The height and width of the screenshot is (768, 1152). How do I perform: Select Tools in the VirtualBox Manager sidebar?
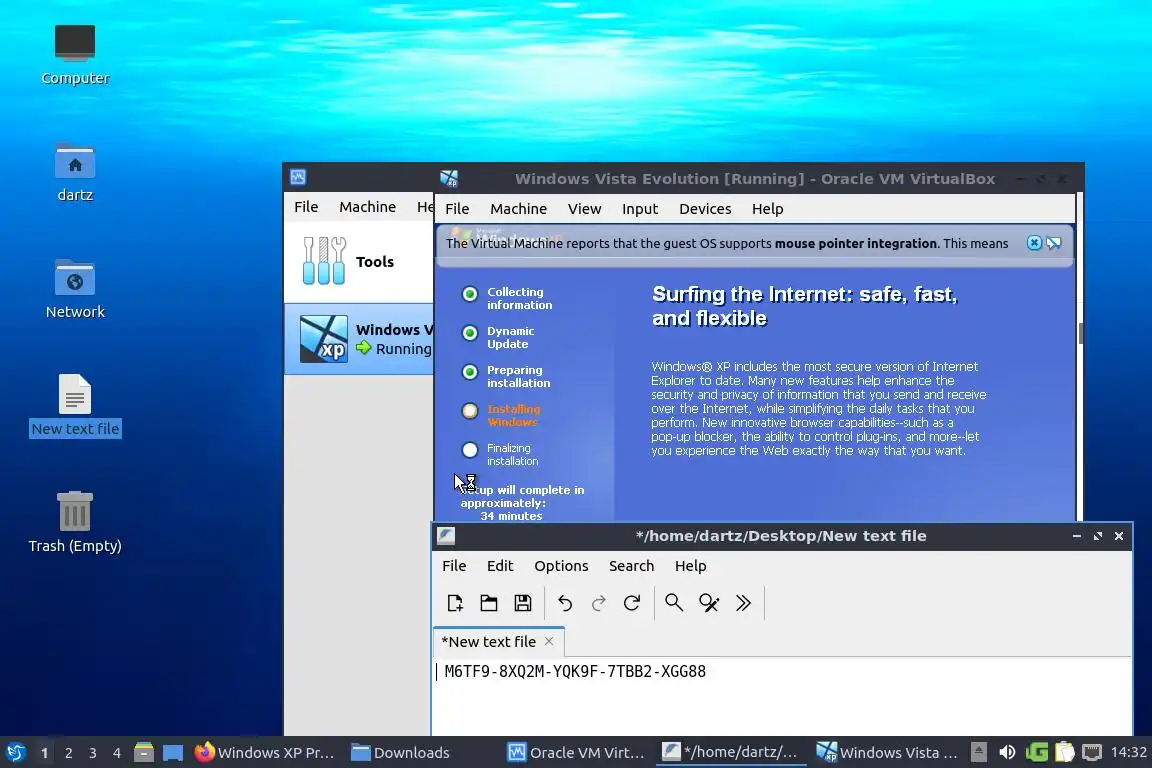[x=359, y=262]
